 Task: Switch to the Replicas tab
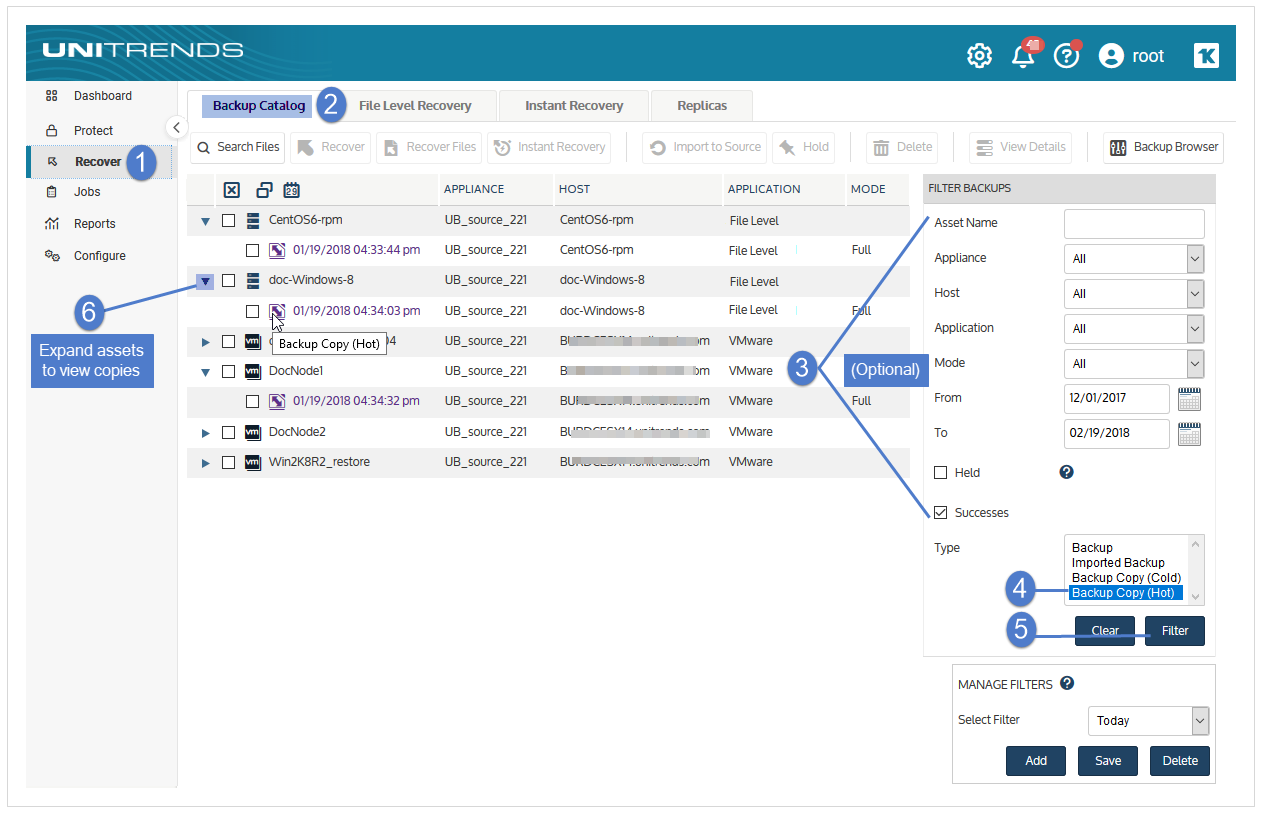point(702,105)
